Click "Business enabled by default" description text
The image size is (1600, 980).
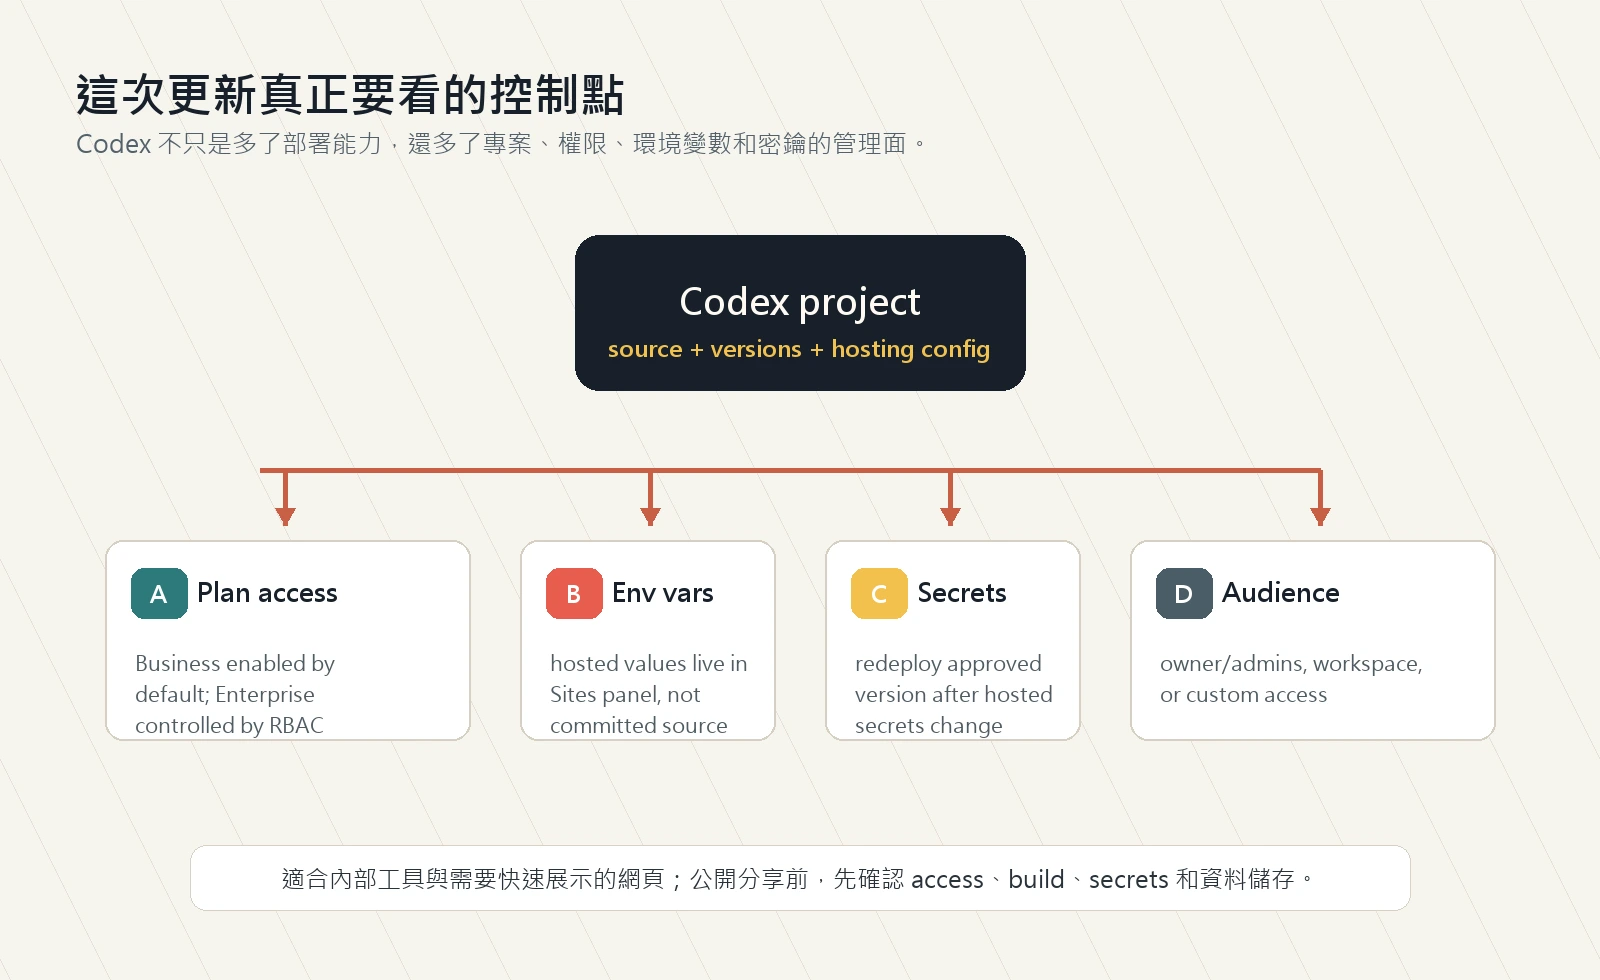click(235, 694)
